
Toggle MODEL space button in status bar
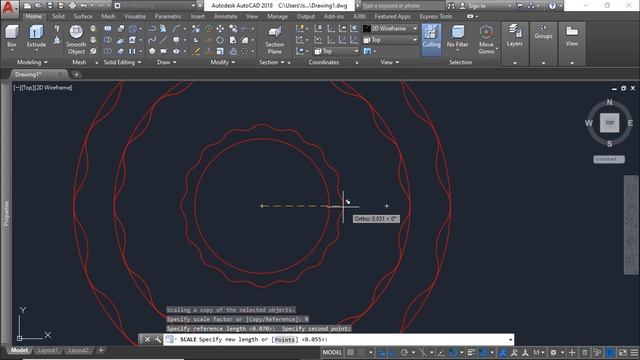[x=332, y=352]
